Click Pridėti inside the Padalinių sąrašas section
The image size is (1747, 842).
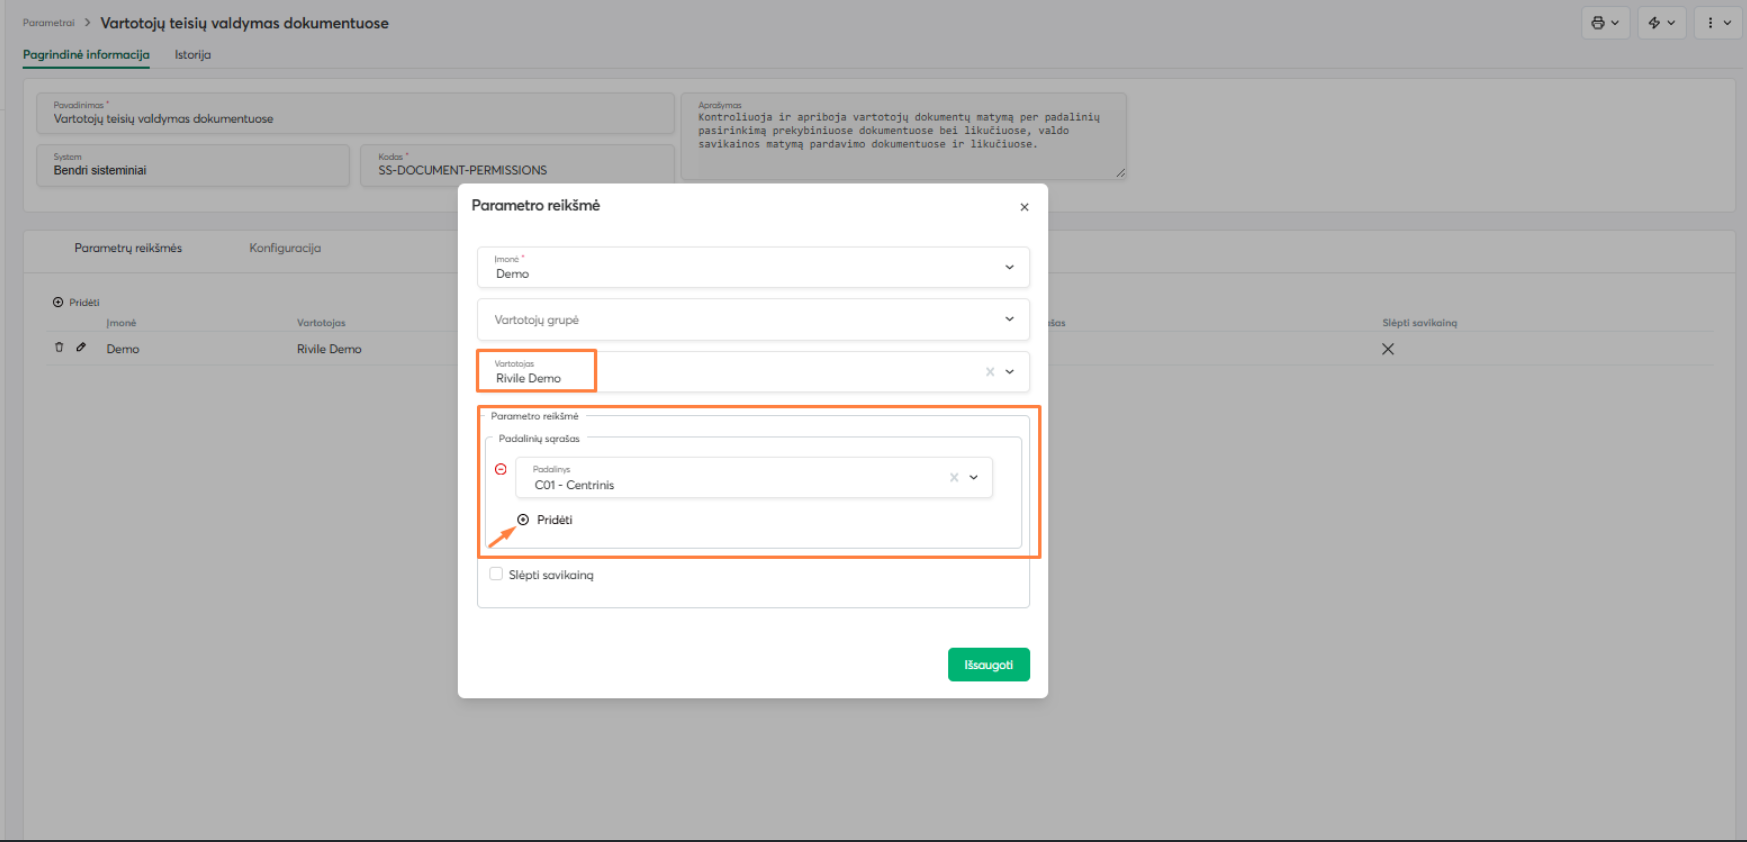click(545, 520)
